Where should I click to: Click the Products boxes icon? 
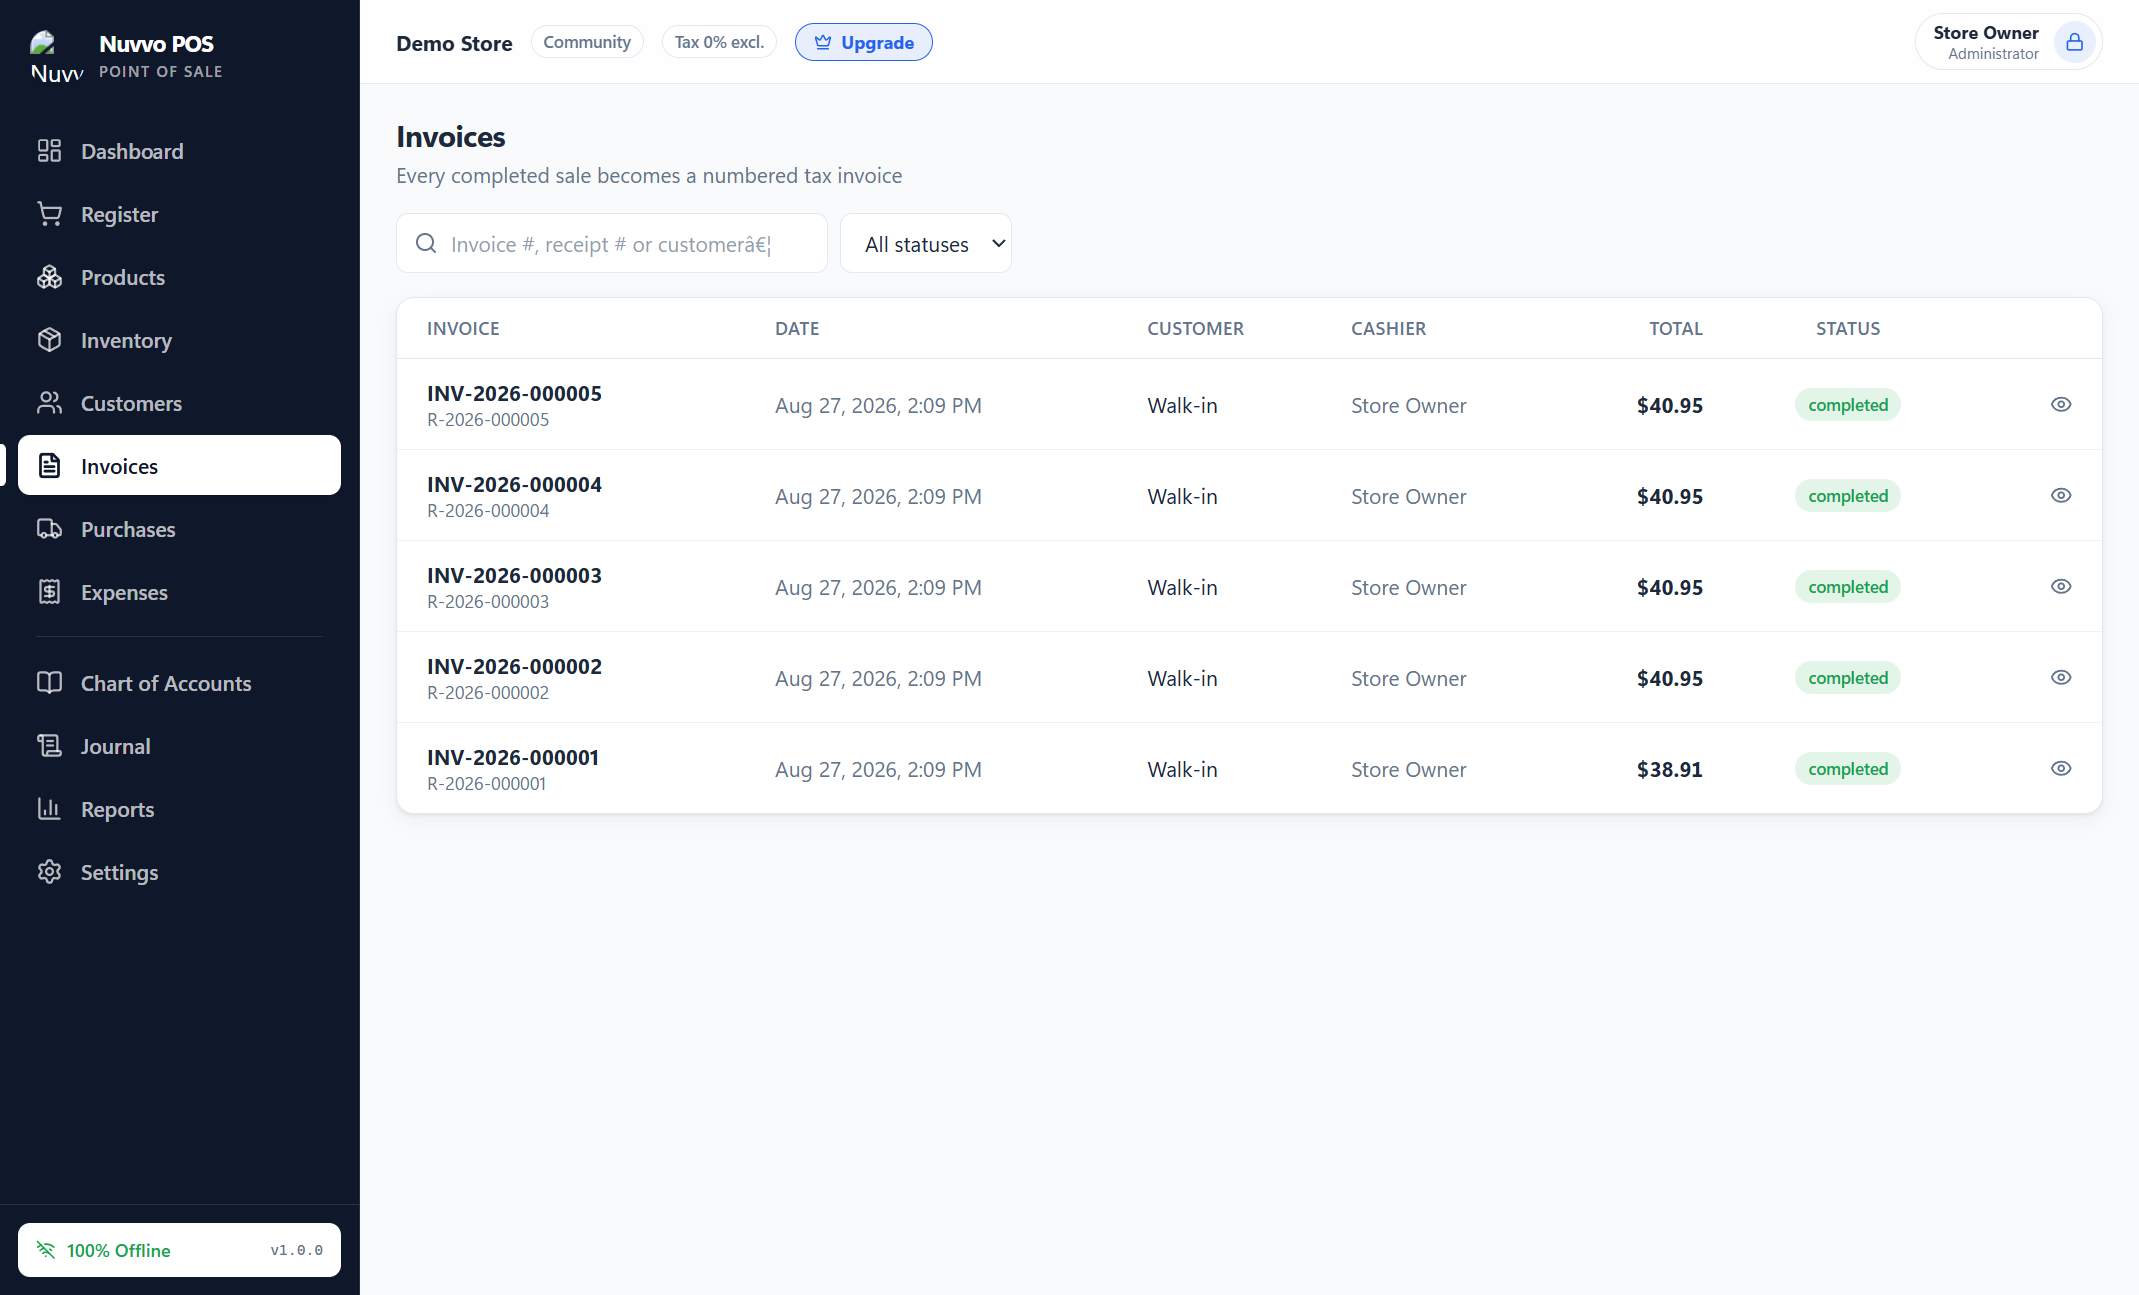[x=49, y=277]
